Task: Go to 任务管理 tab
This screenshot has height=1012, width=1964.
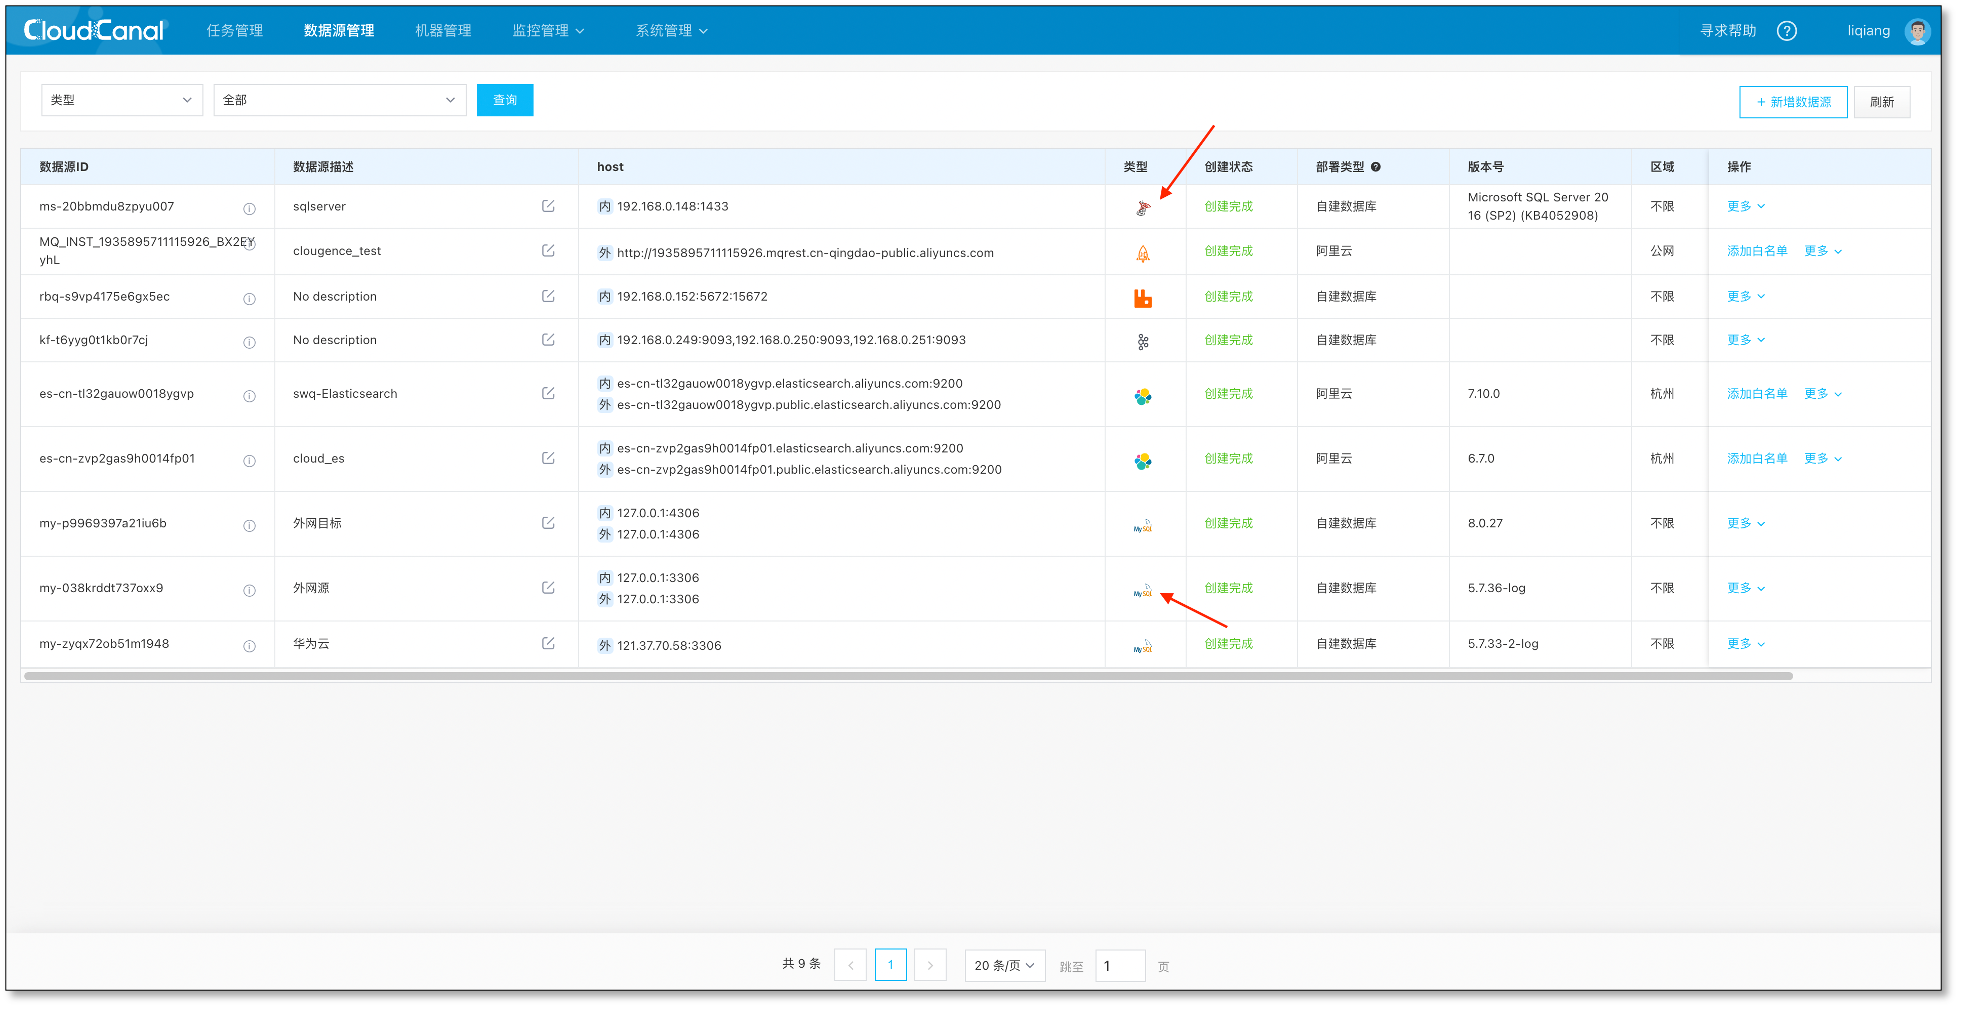Action: click(235, 31)
